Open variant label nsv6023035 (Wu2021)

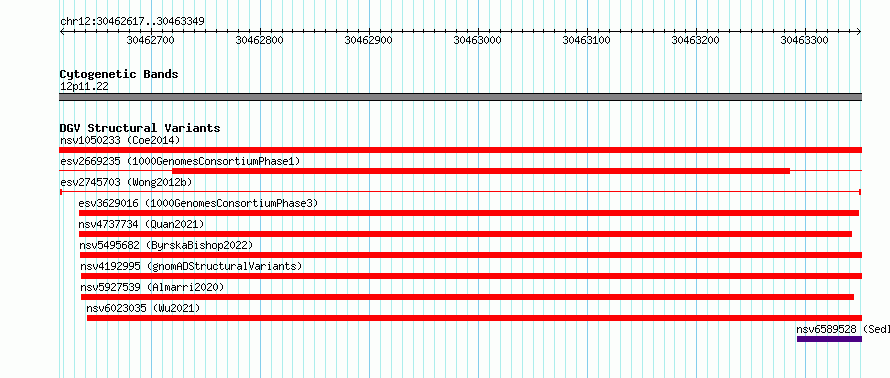(143, 308)
